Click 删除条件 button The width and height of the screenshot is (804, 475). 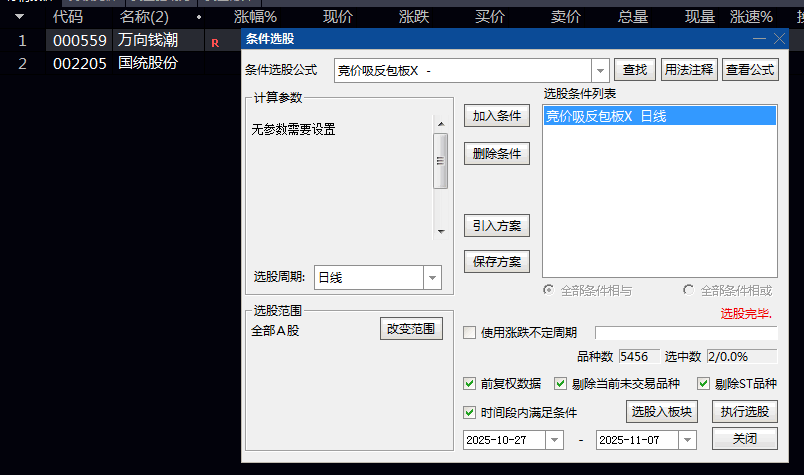[x=497, y=153]
